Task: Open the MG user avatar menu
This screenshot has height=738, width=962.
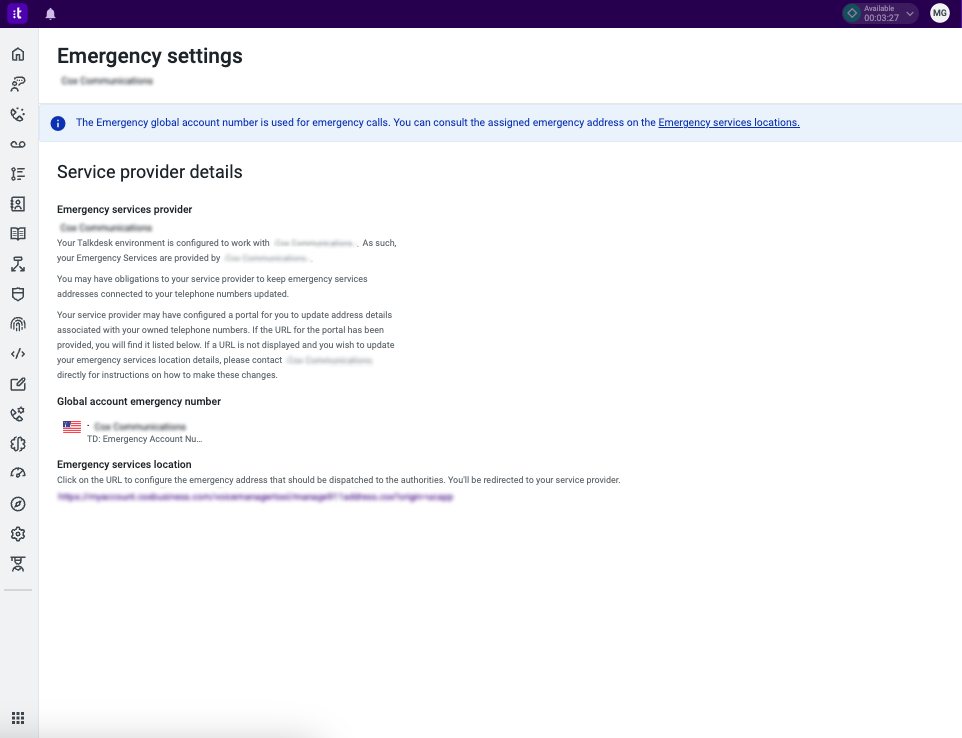Action: pyautogui.click(x=940, y=13)
